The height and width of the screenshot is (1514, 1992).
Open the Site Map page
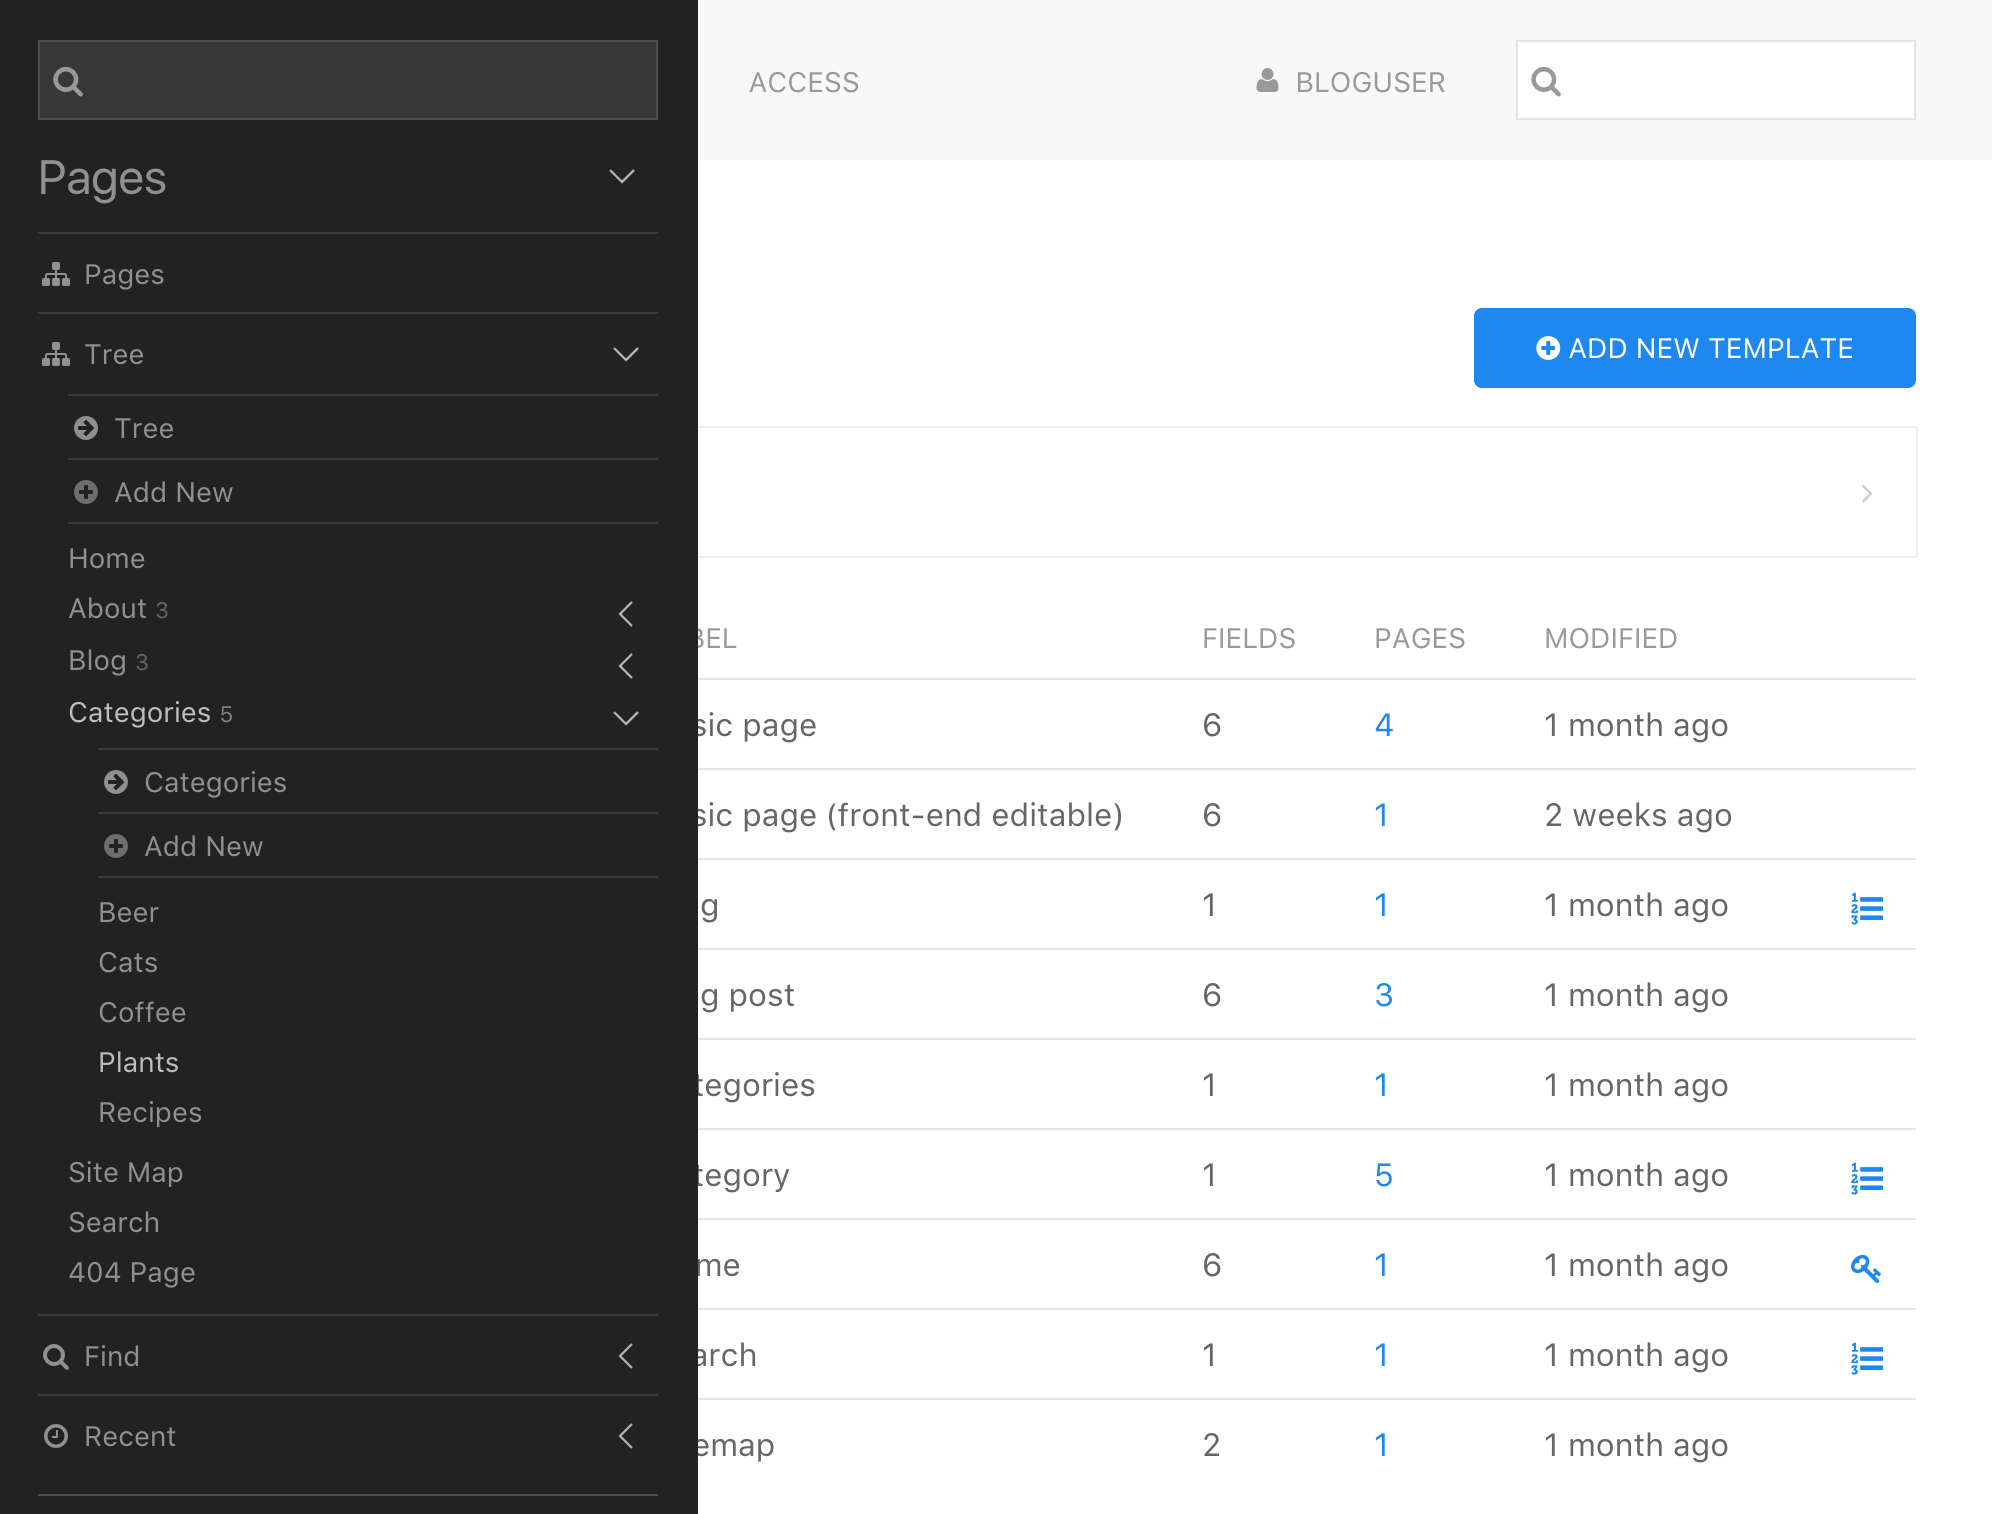(x=126, y=1172)
